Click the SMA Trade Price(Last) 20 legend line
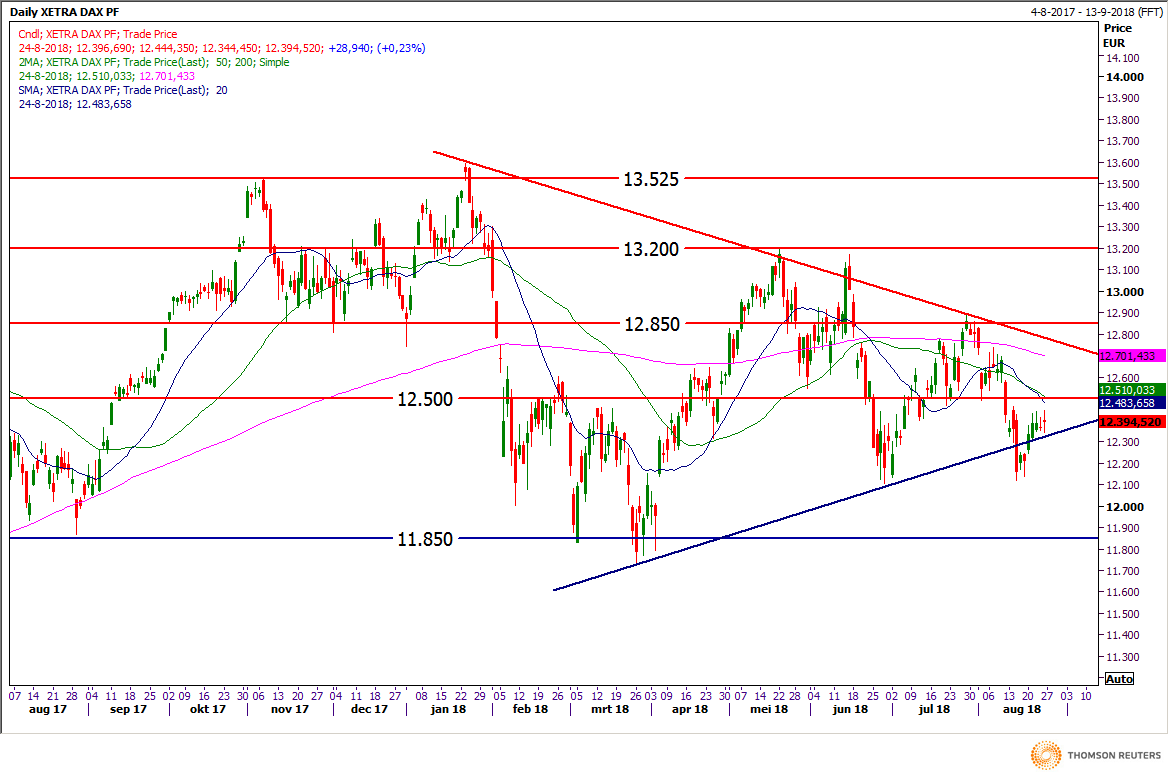Screen dimensions: 1169x774 pos(123,90)
